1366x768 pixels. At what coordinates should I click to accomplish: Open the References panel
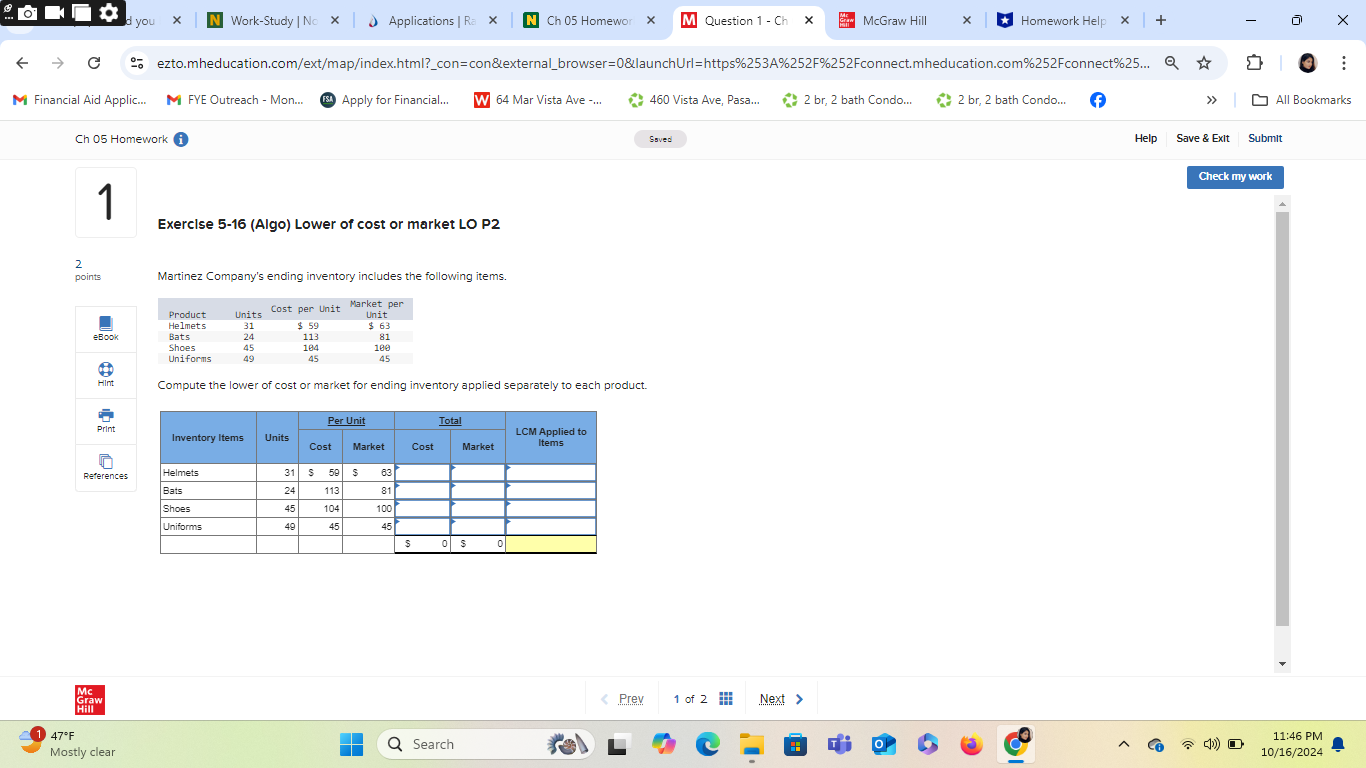[105, 467]
